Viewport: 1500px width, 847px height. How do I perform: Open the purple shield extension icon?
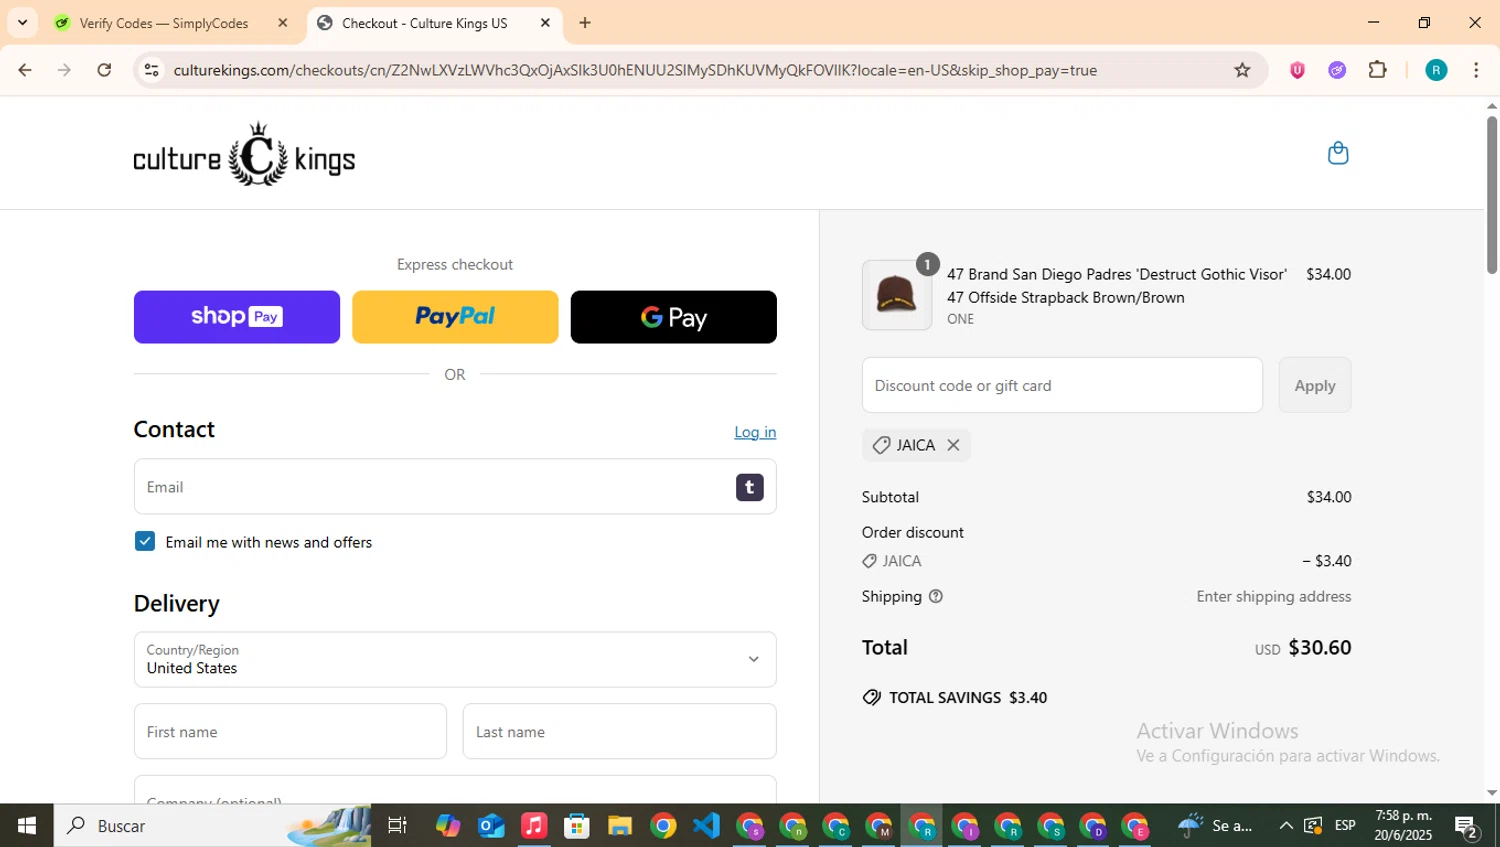pos(1297,70)
